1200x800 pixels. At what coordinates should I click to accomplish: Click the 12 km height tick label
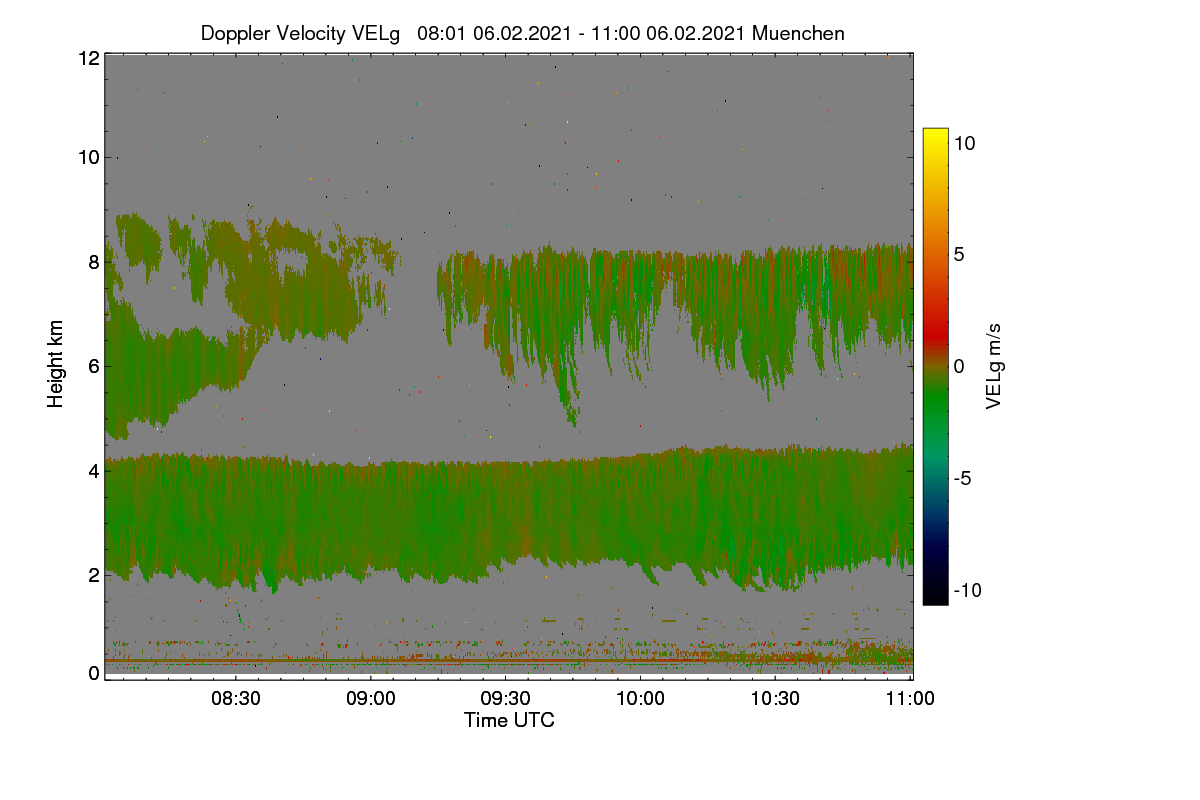pos(88,58)
